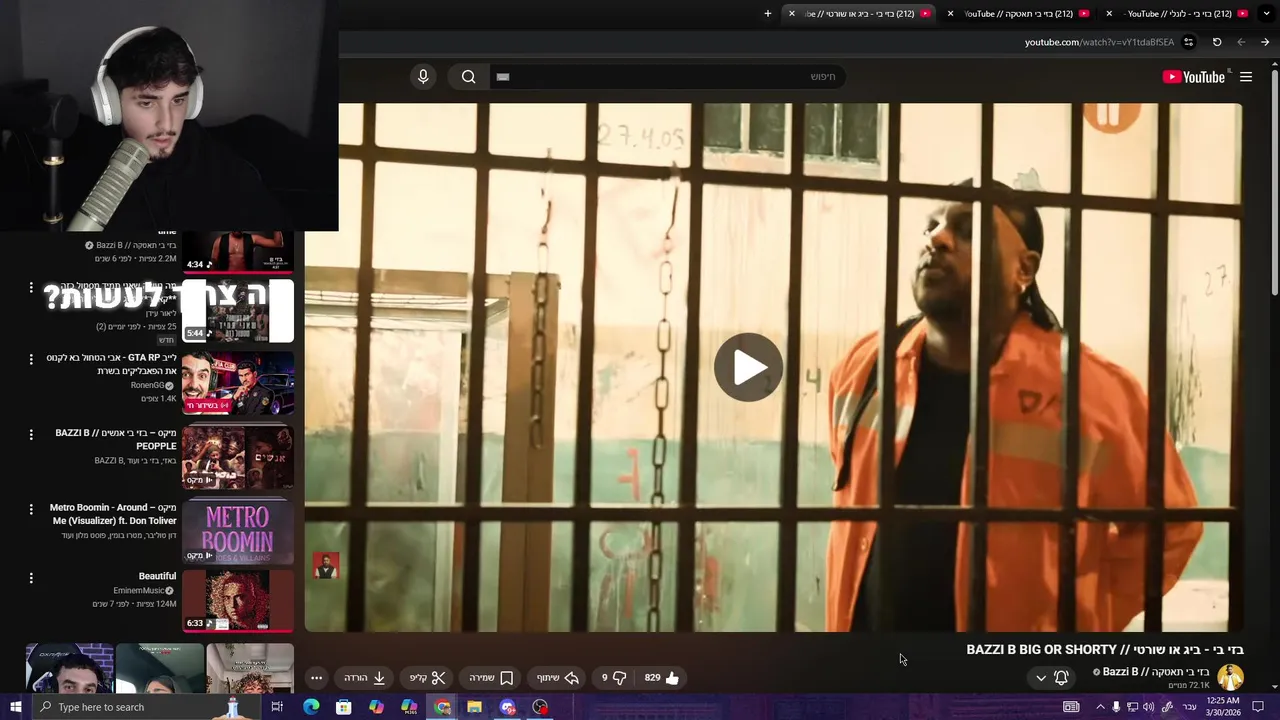Focus the YouTube search field
Viewport: 1280px width, 720px height.
(x=666, y=77)
